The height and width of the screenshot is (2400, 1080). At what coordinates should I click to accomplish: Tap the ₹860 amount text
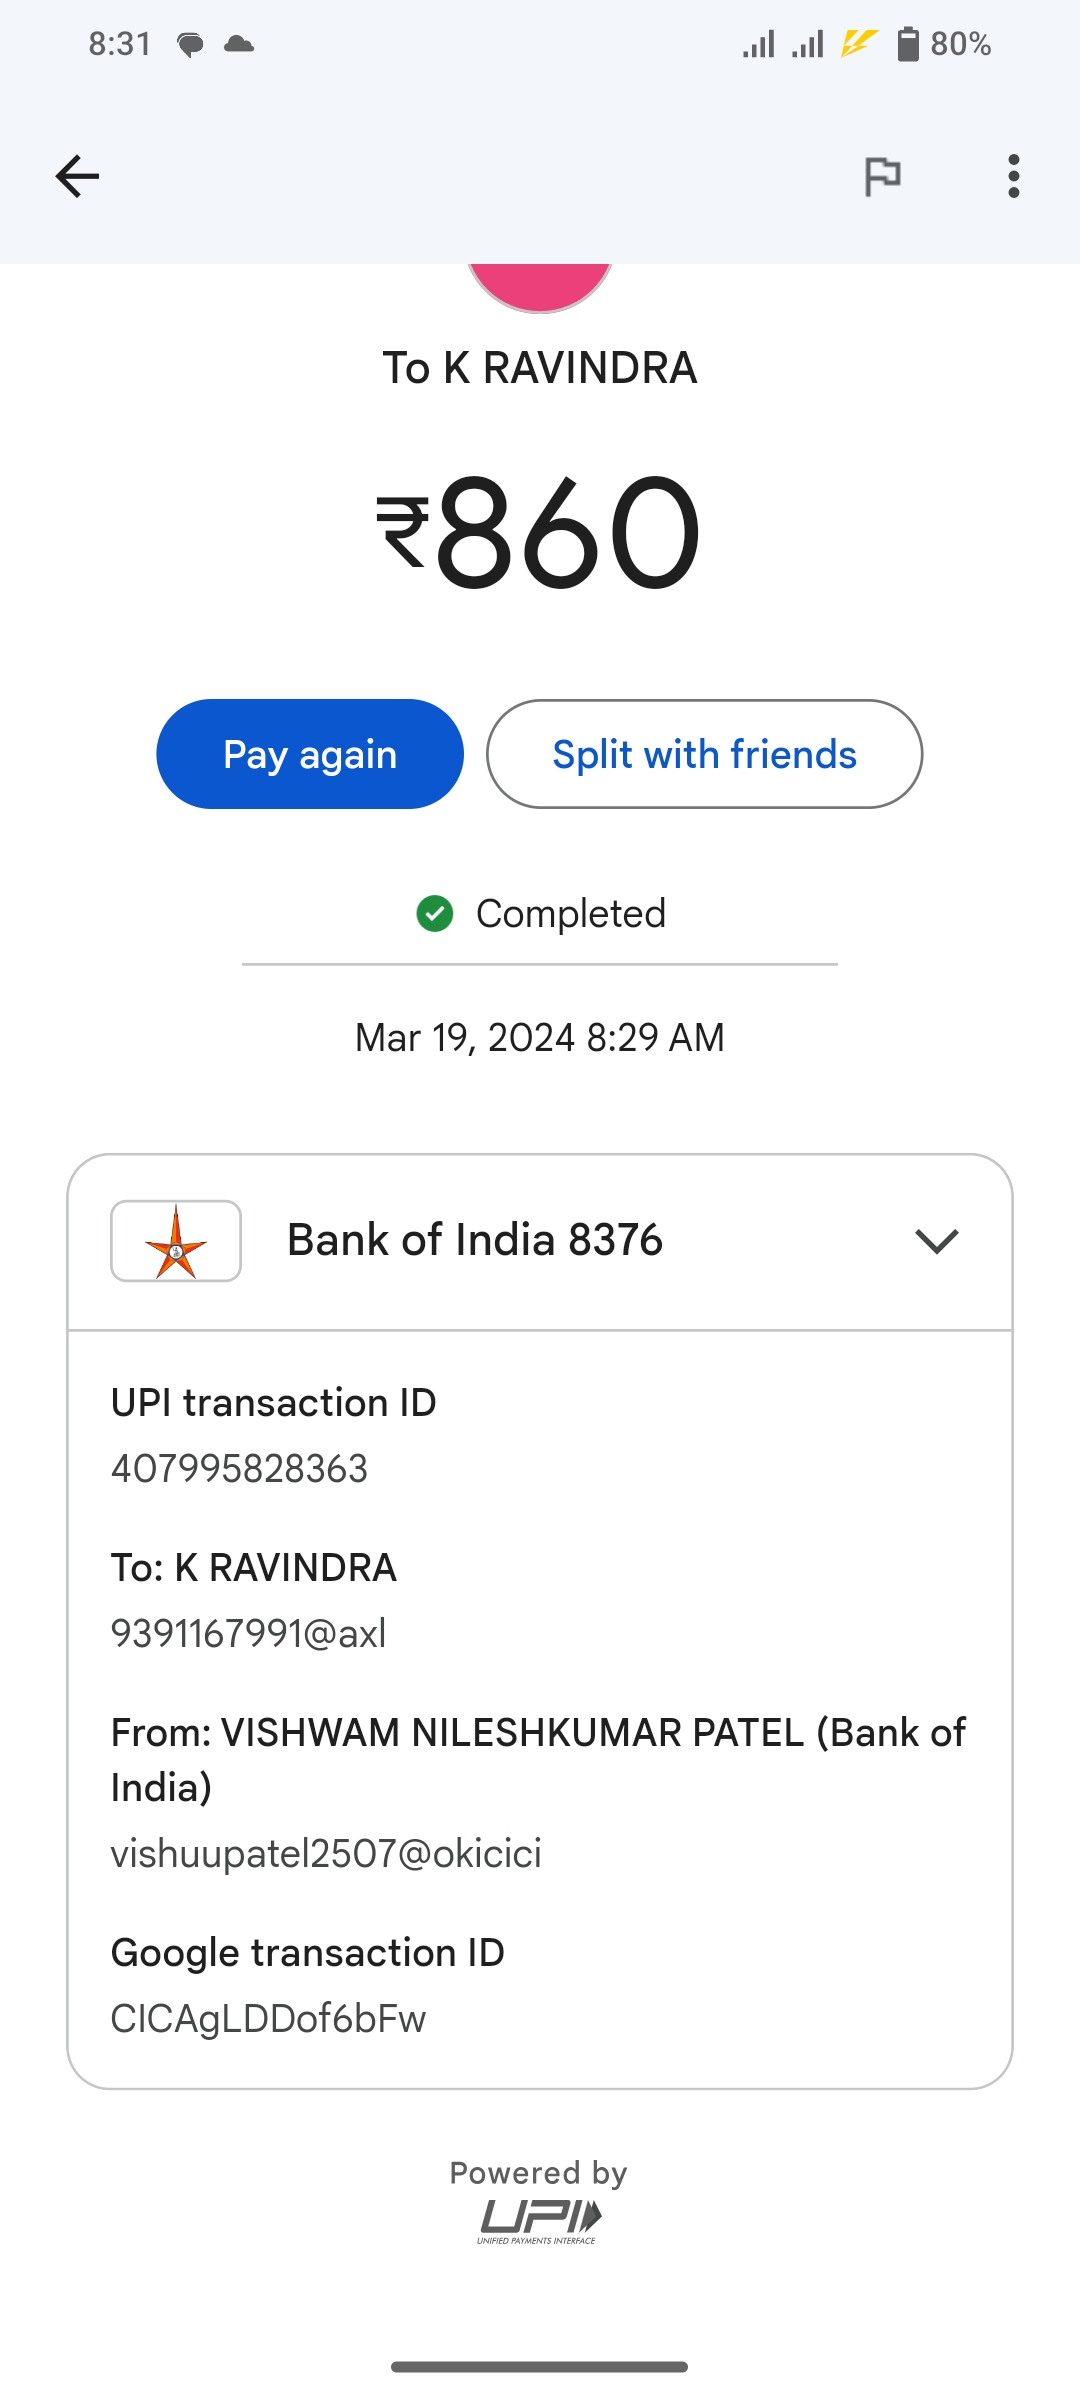[x=540, y=532]
